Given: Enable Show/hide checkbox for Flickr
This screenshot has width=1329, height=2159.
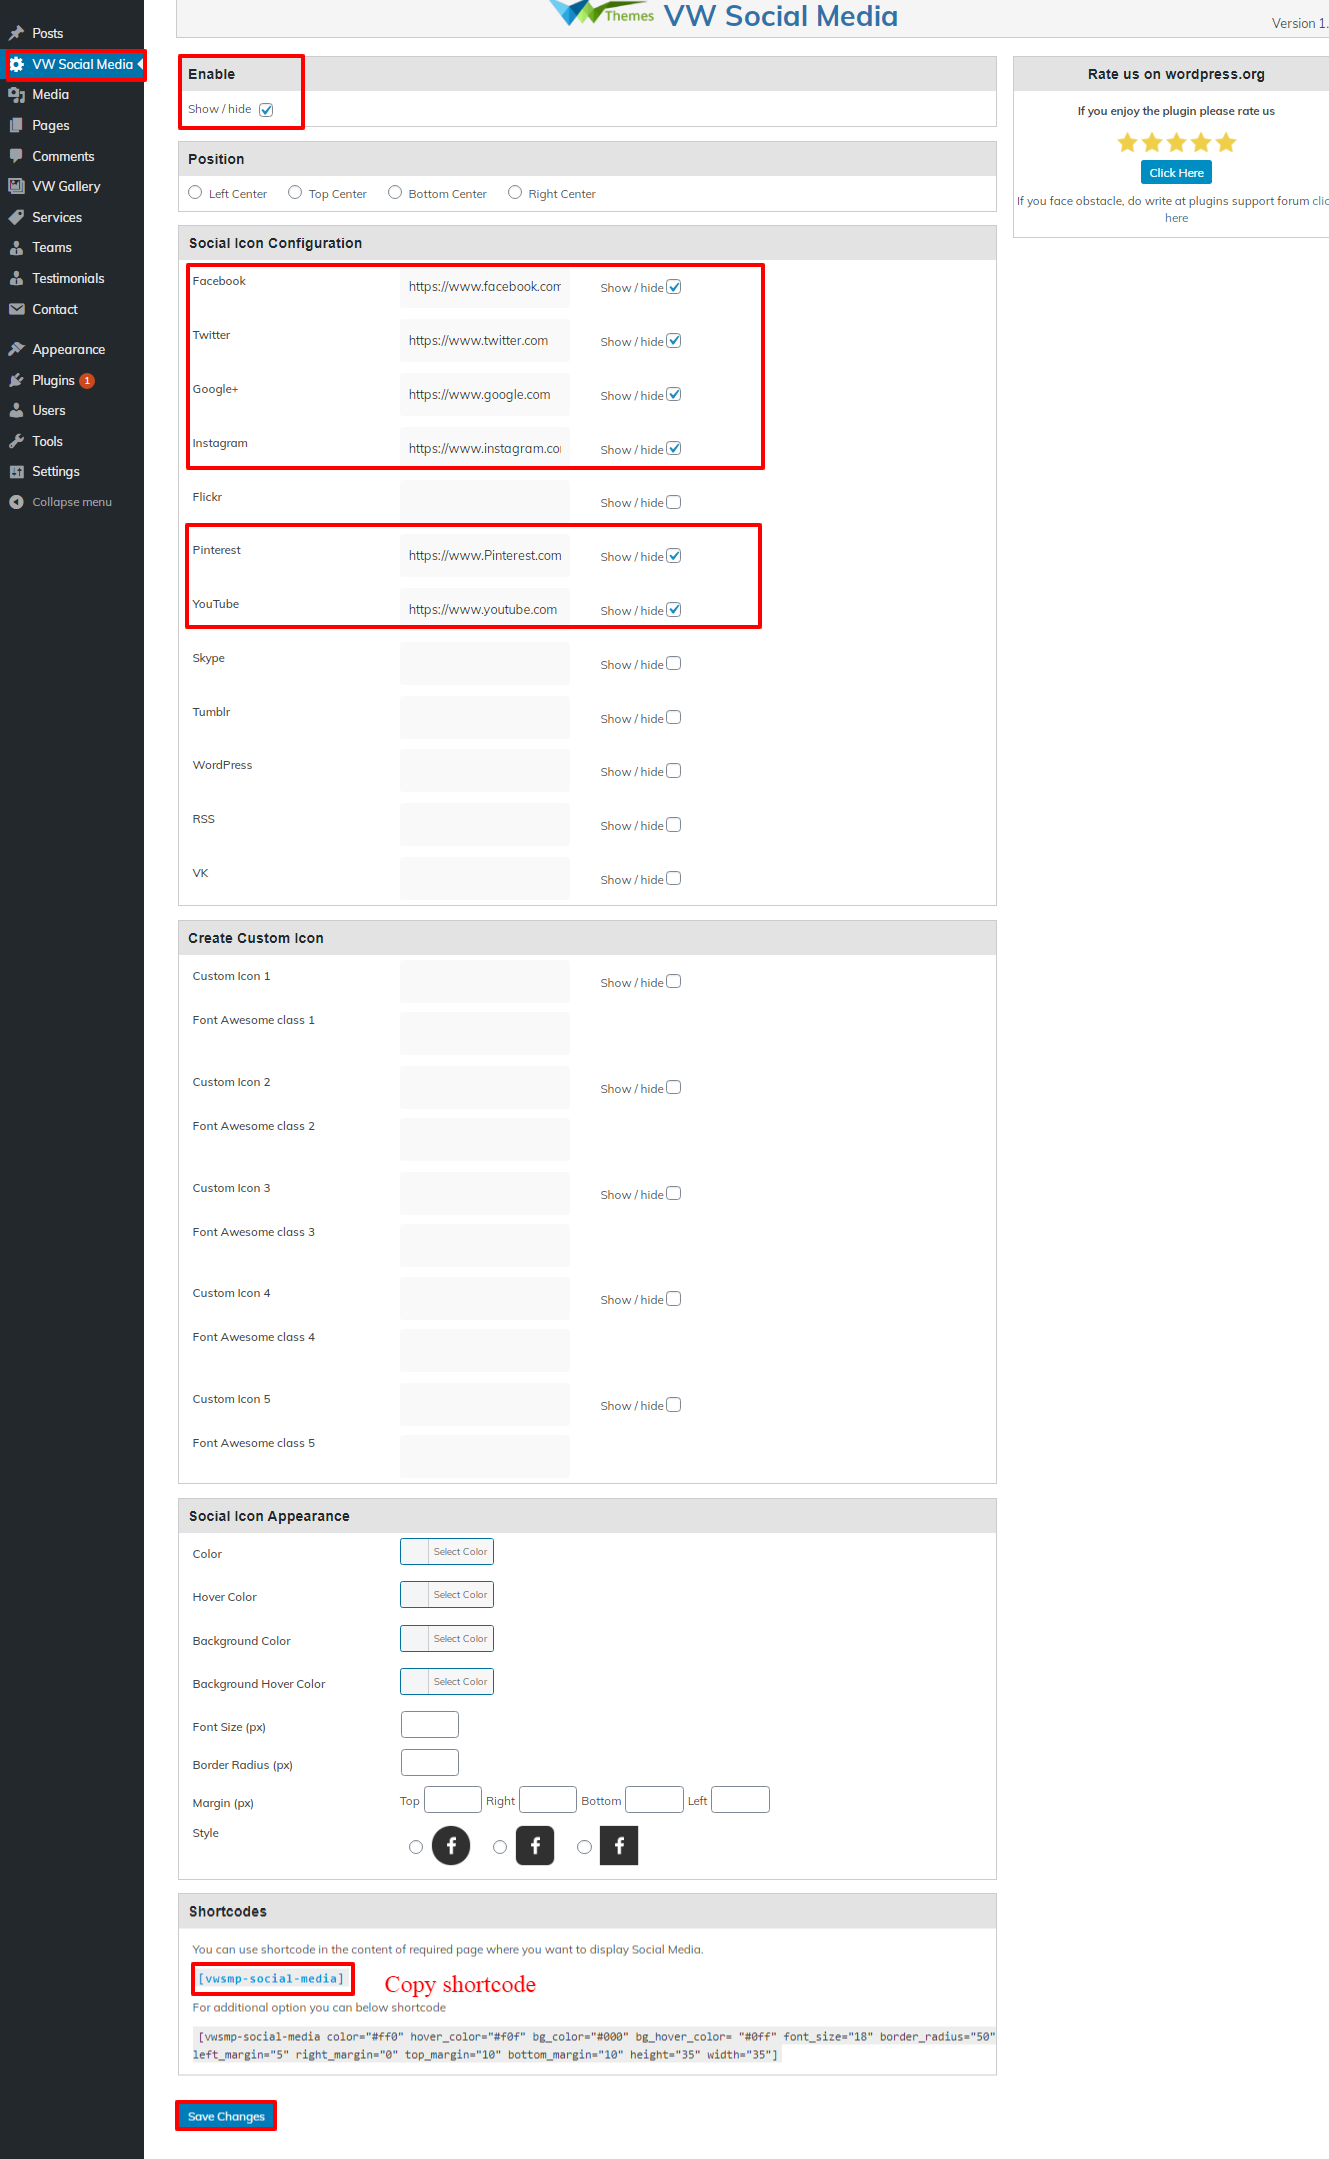Looking at the screenshot, I should [x=674, y=502].
